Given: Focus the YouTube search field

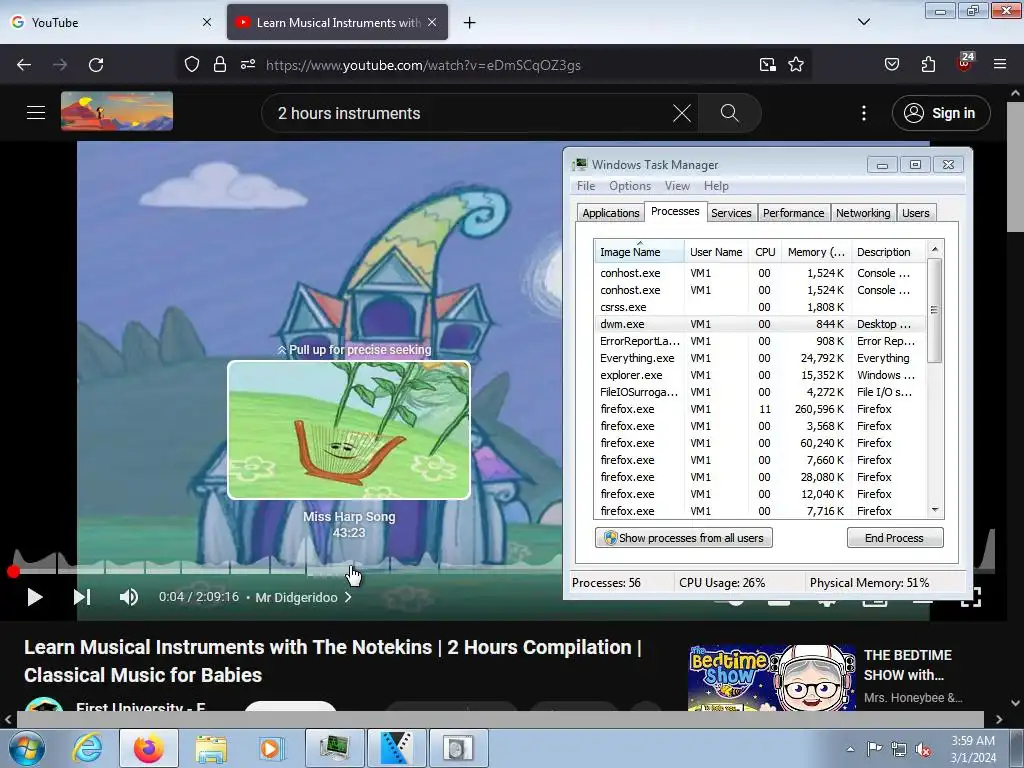Looking at the screenshot, I should point(470,114).
